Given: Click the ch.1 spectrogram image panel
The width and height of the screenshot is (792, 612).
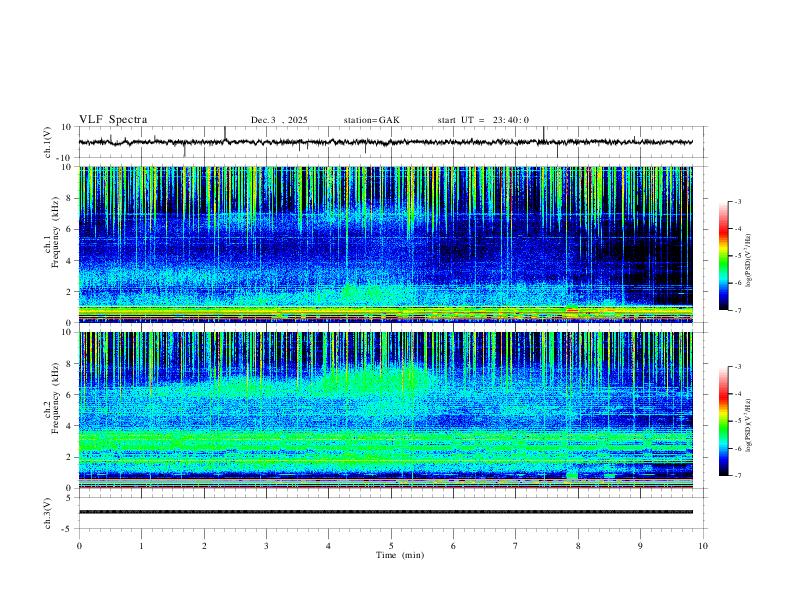Looking at the screenshot, I should (386, 244).
